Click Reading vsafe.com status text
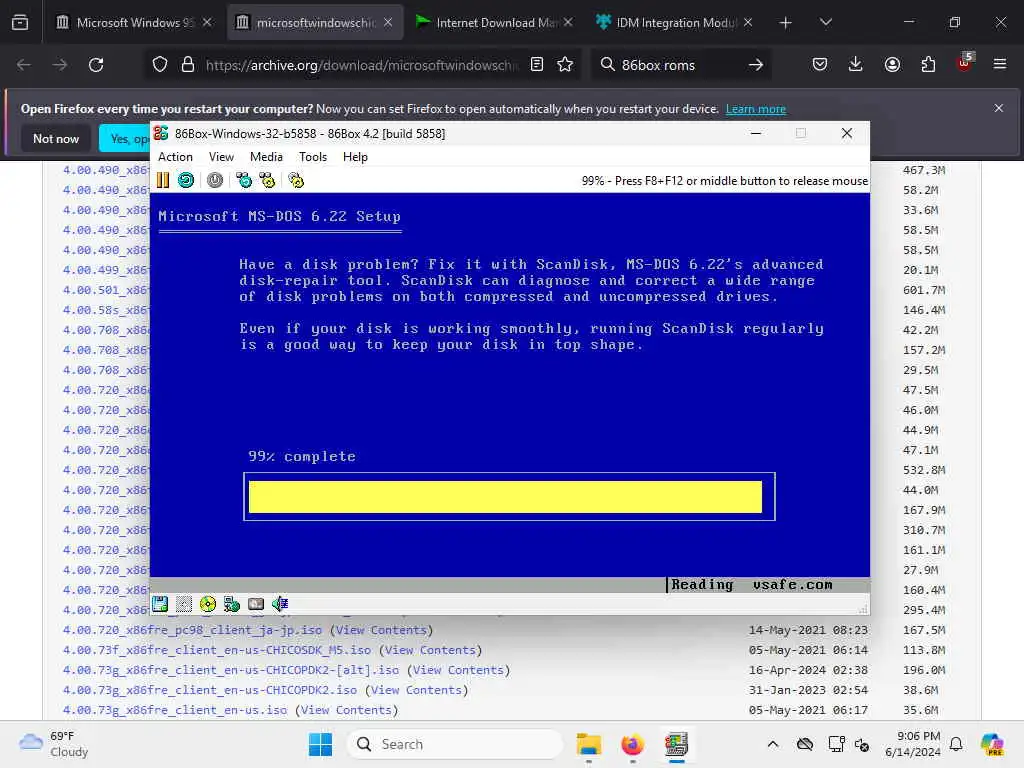Screen dimensions: 1024x768 [752, 584]
